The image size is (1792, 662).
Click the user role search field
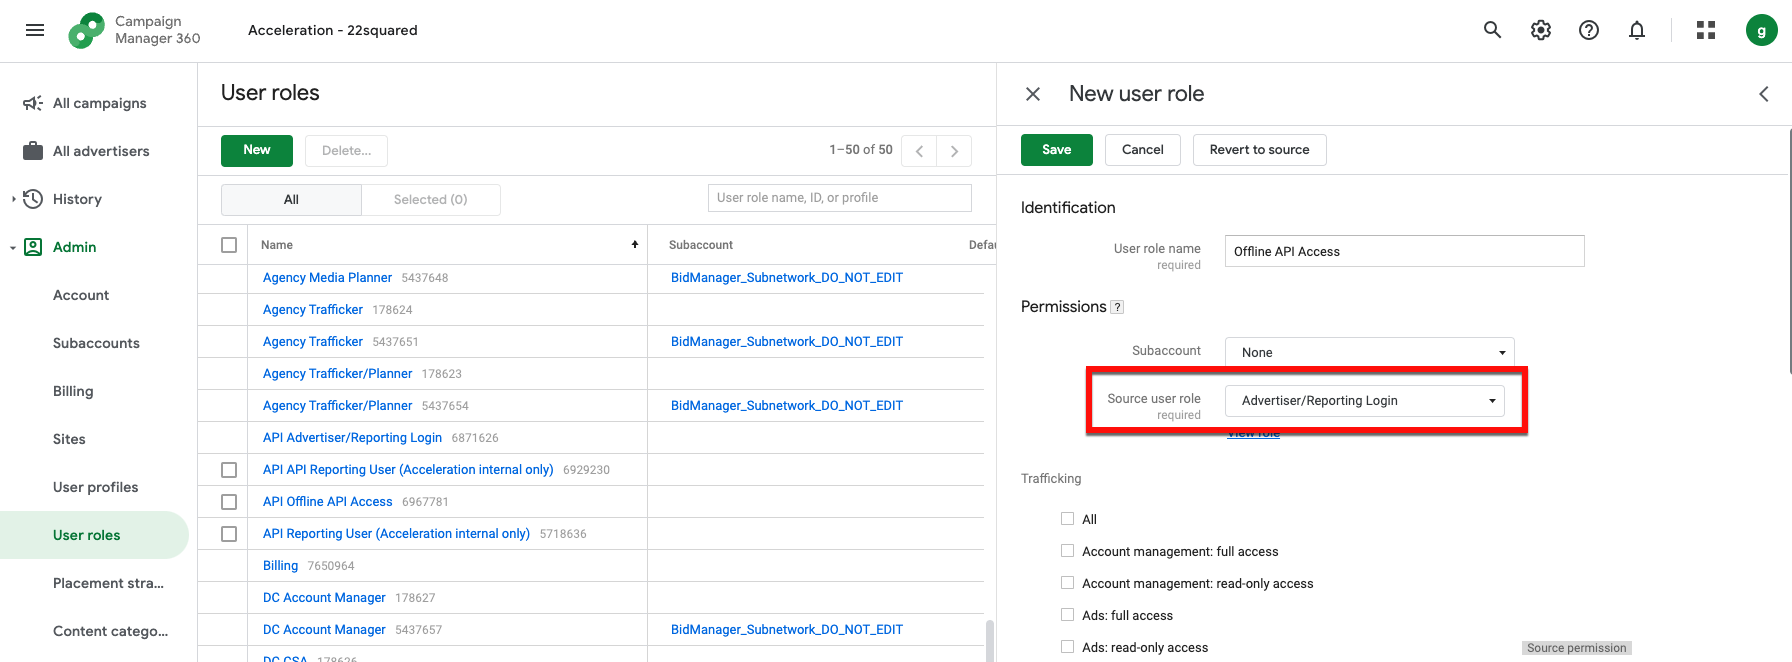click(x=840, y=198)
